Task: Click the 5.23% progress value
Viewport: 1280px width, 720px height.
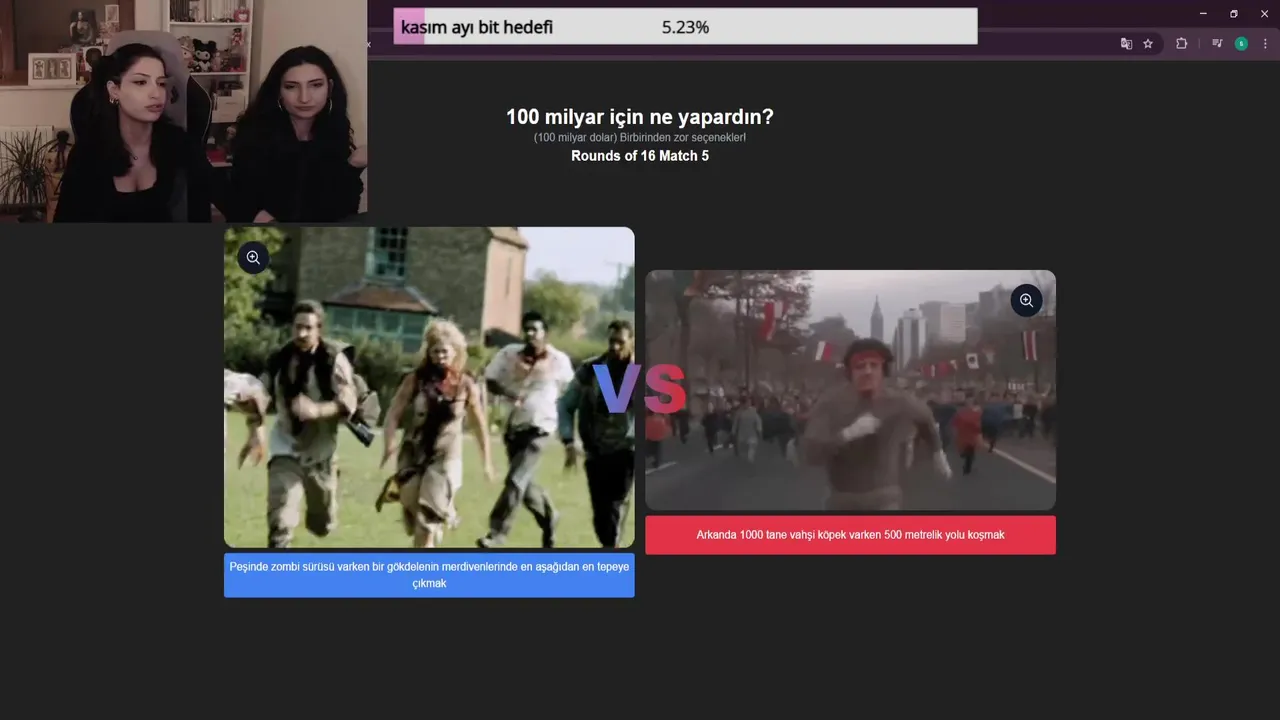Action: pyautogui.click(x=685, y=28)
